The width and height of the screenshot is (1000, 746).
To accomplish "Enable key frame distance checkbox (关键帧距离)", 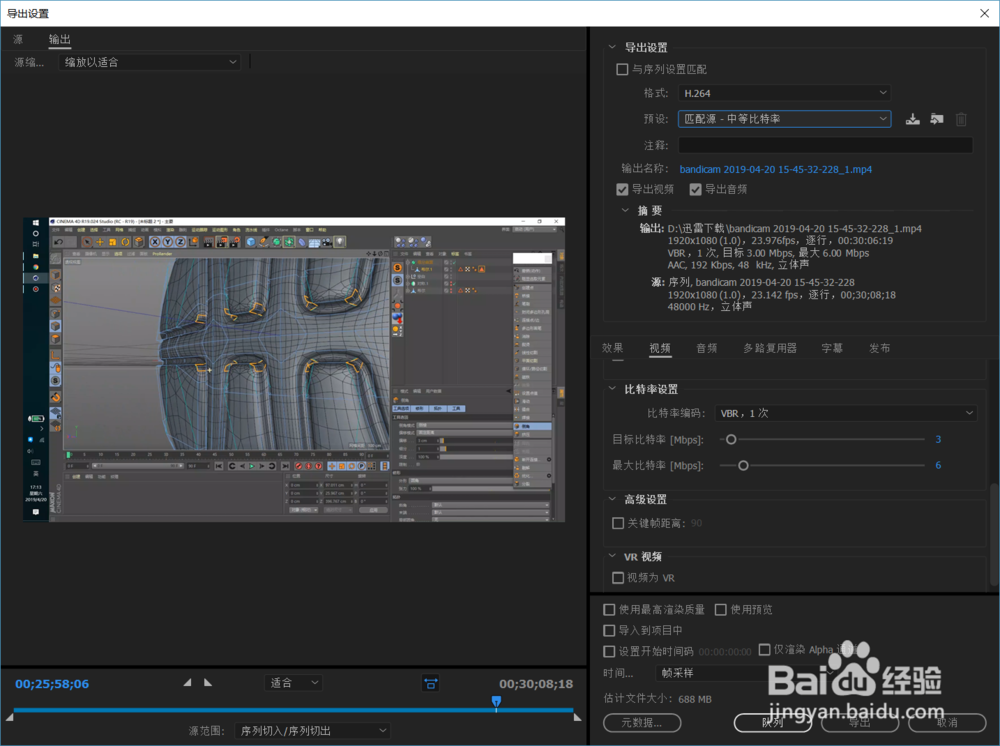I will click(x=618, y=523).
